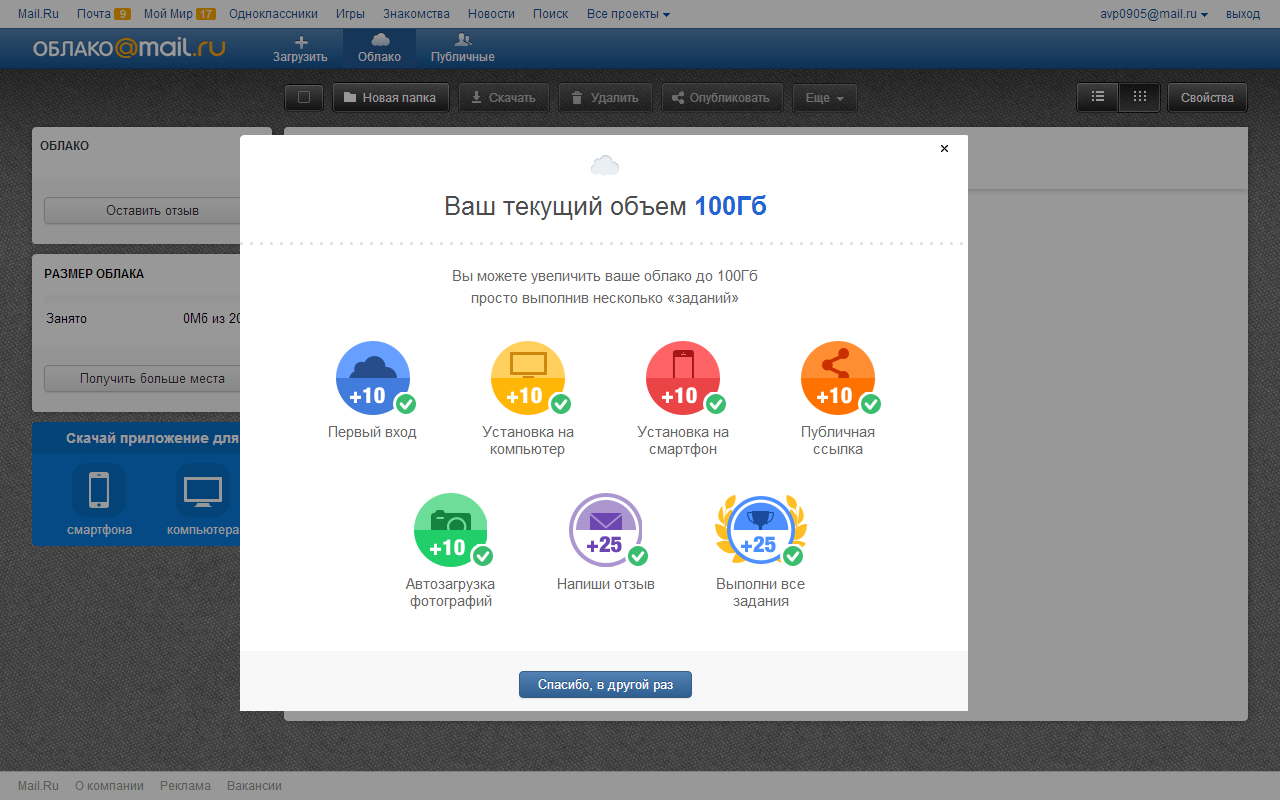Switch to list view icon
1280x800 pixels.
[x=1098, y=97]
